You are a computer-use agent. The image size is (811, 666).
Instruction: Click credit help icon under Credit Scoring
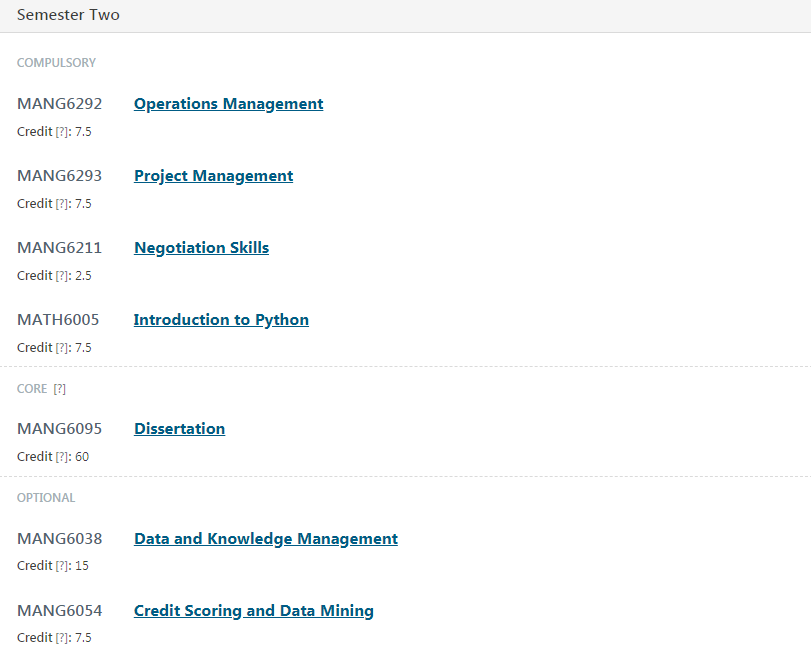pyautogui.click(x=62, y=638)
